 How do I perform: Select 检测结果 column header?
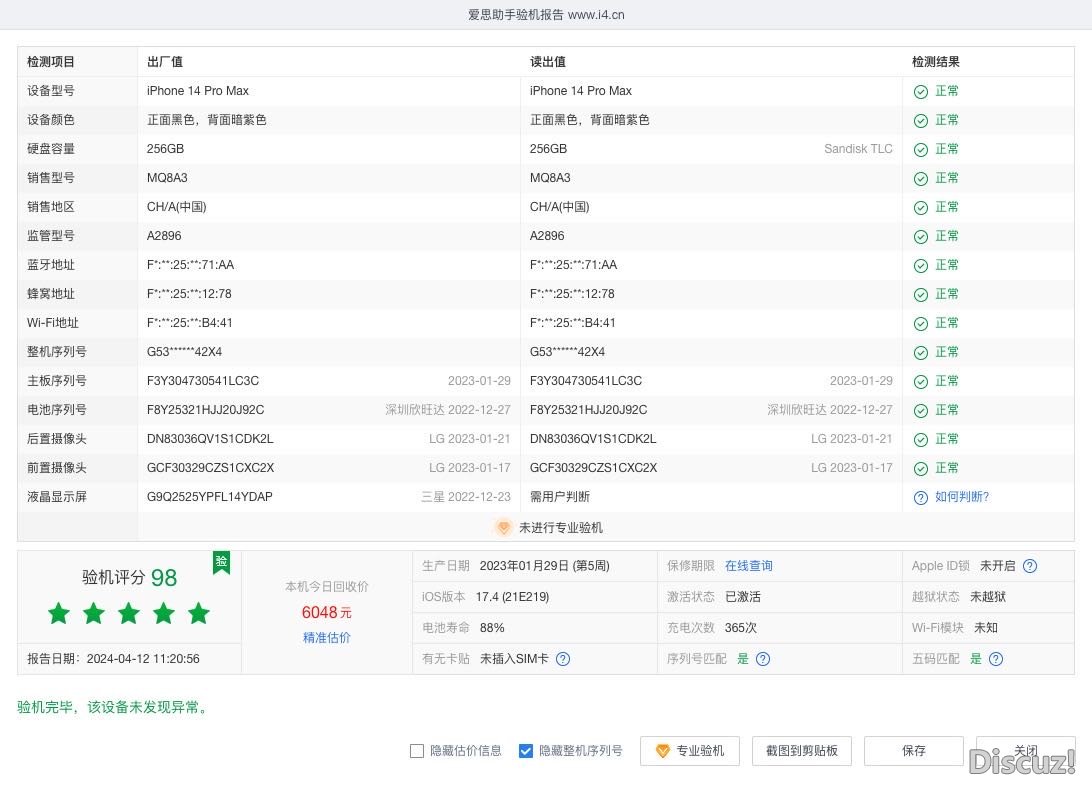pyautogui.click(x=936, y=61)
